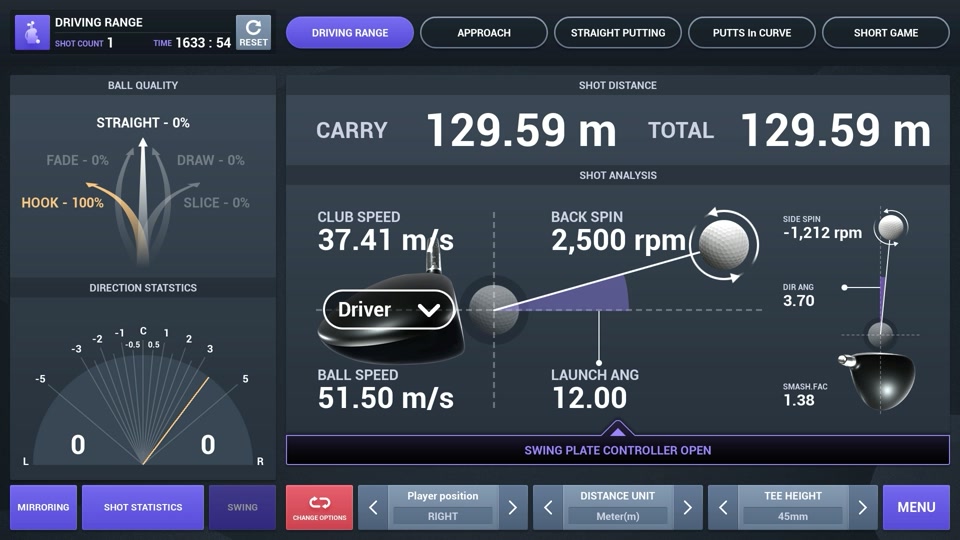Viewport: 960px width, 540px height.
Task: Decrease TEE HEIGHT with left arrow
Action: [x=723, y=508]
